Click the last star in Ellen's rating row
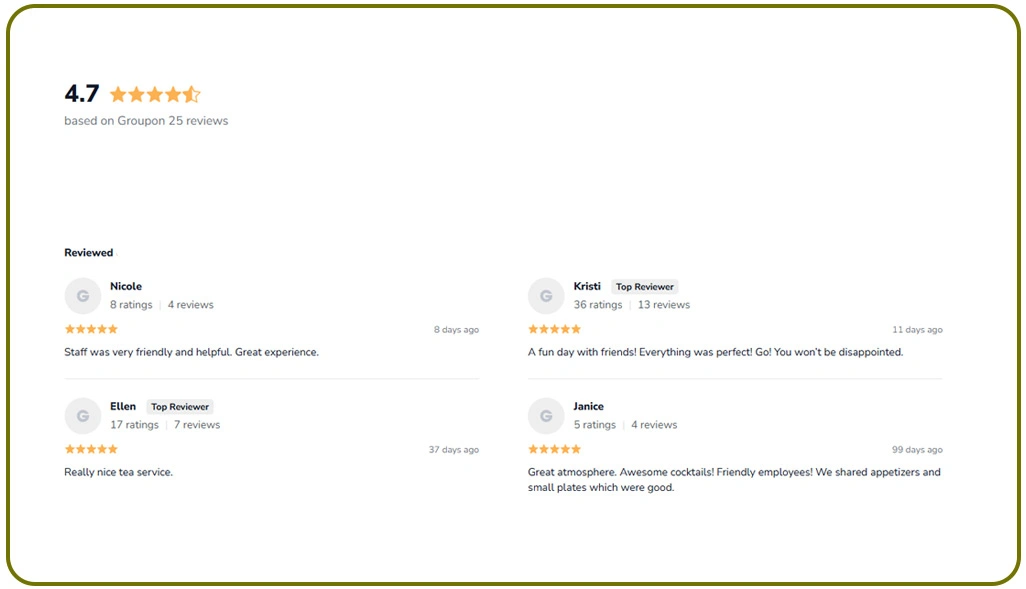The image size is (1026, 589). 114,449
